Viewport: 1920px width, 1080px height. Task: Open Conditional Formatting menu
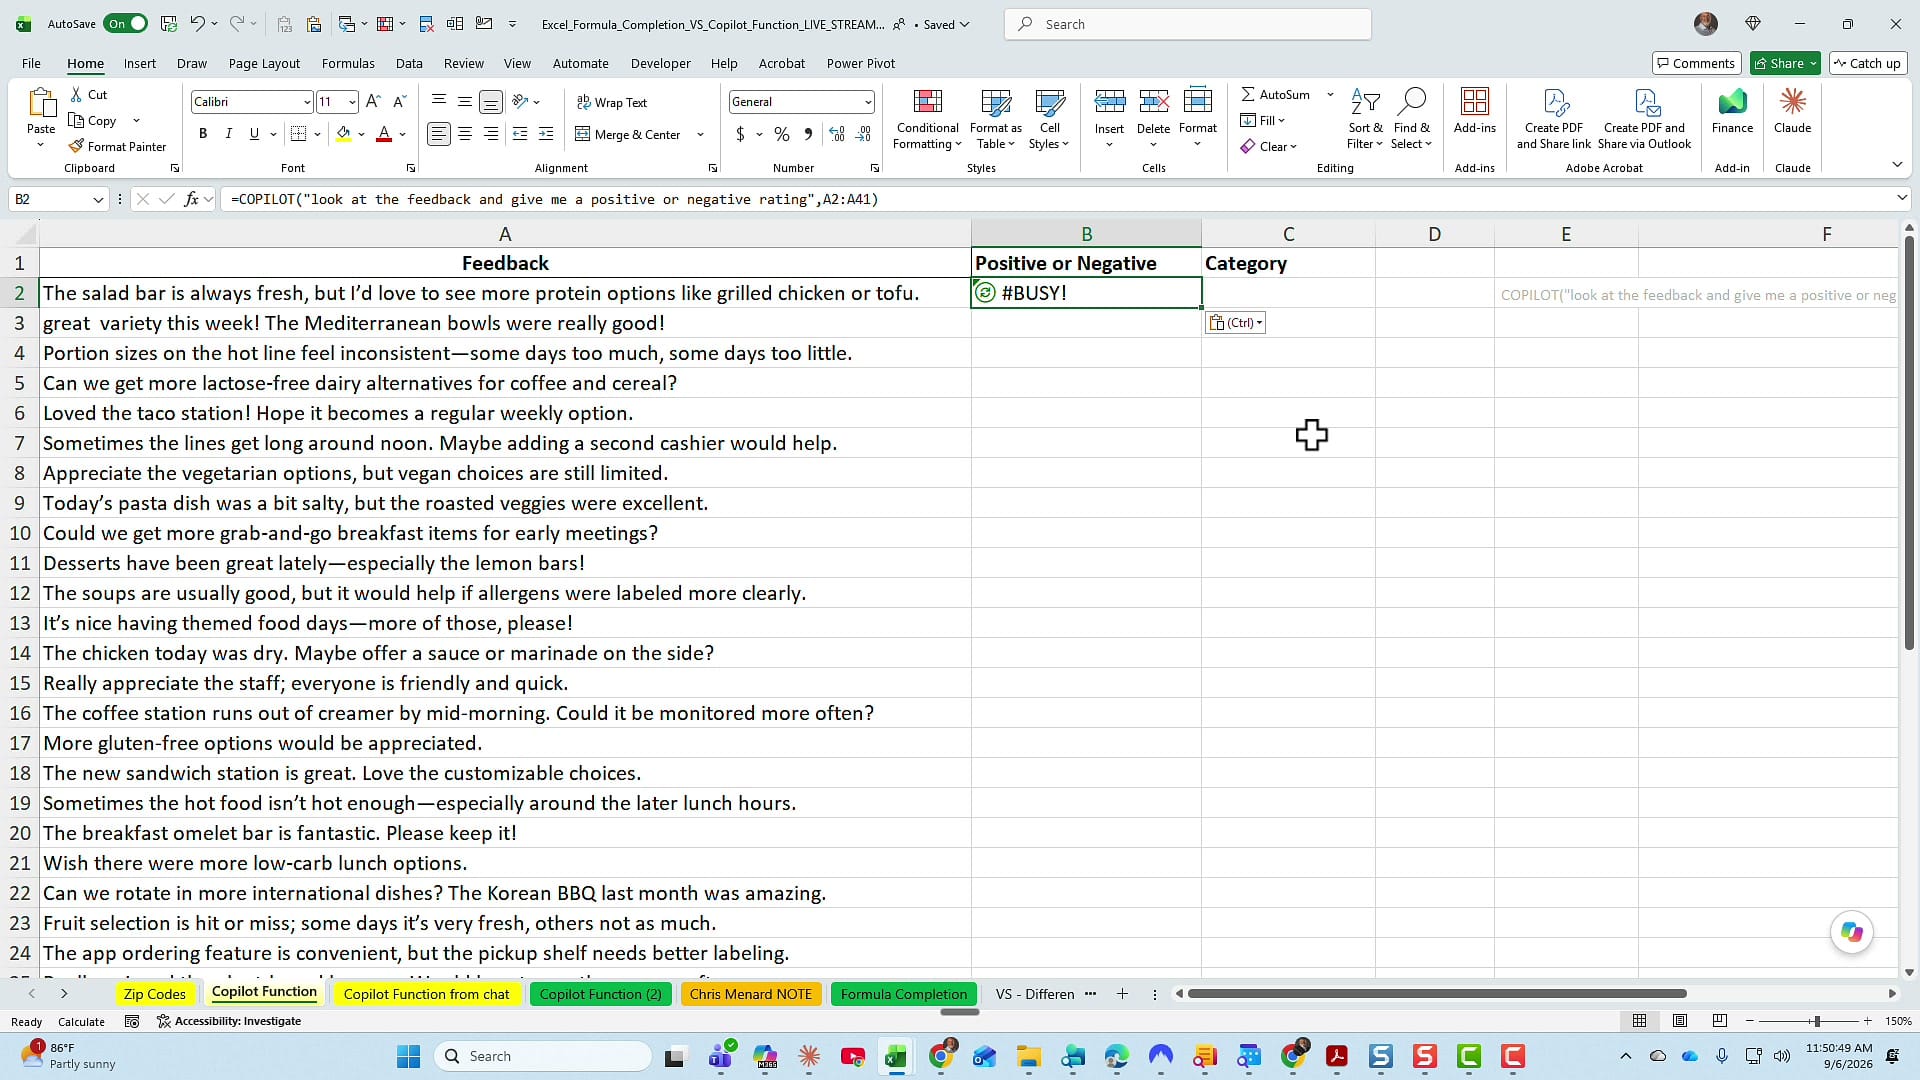[x=927, y=119]
